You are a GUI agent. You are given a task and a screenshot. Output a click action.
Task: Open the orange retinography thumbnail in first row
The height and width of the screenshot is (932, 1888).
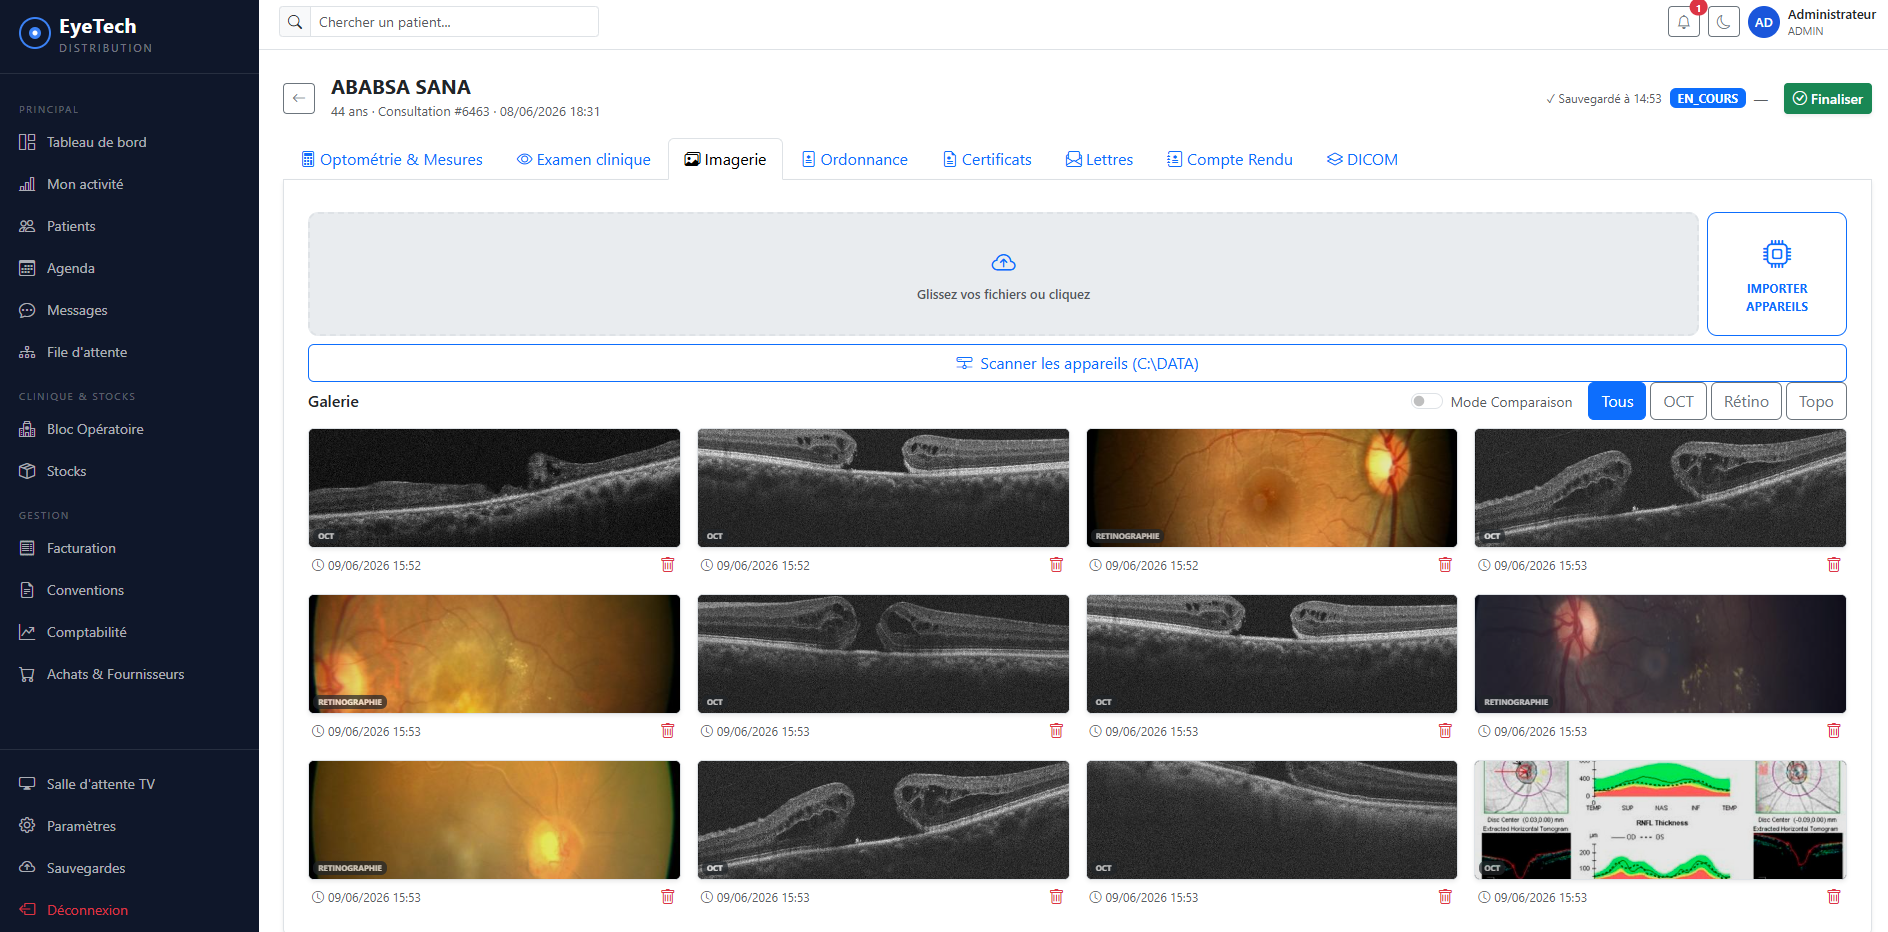click(x=1272, y=488)
